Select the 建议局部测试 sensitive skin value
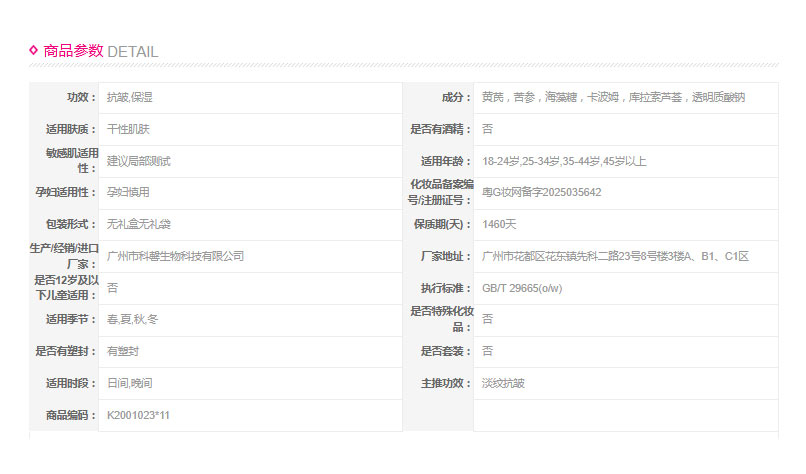The width and height of the screenshot is (806, 474). point(139,161)
